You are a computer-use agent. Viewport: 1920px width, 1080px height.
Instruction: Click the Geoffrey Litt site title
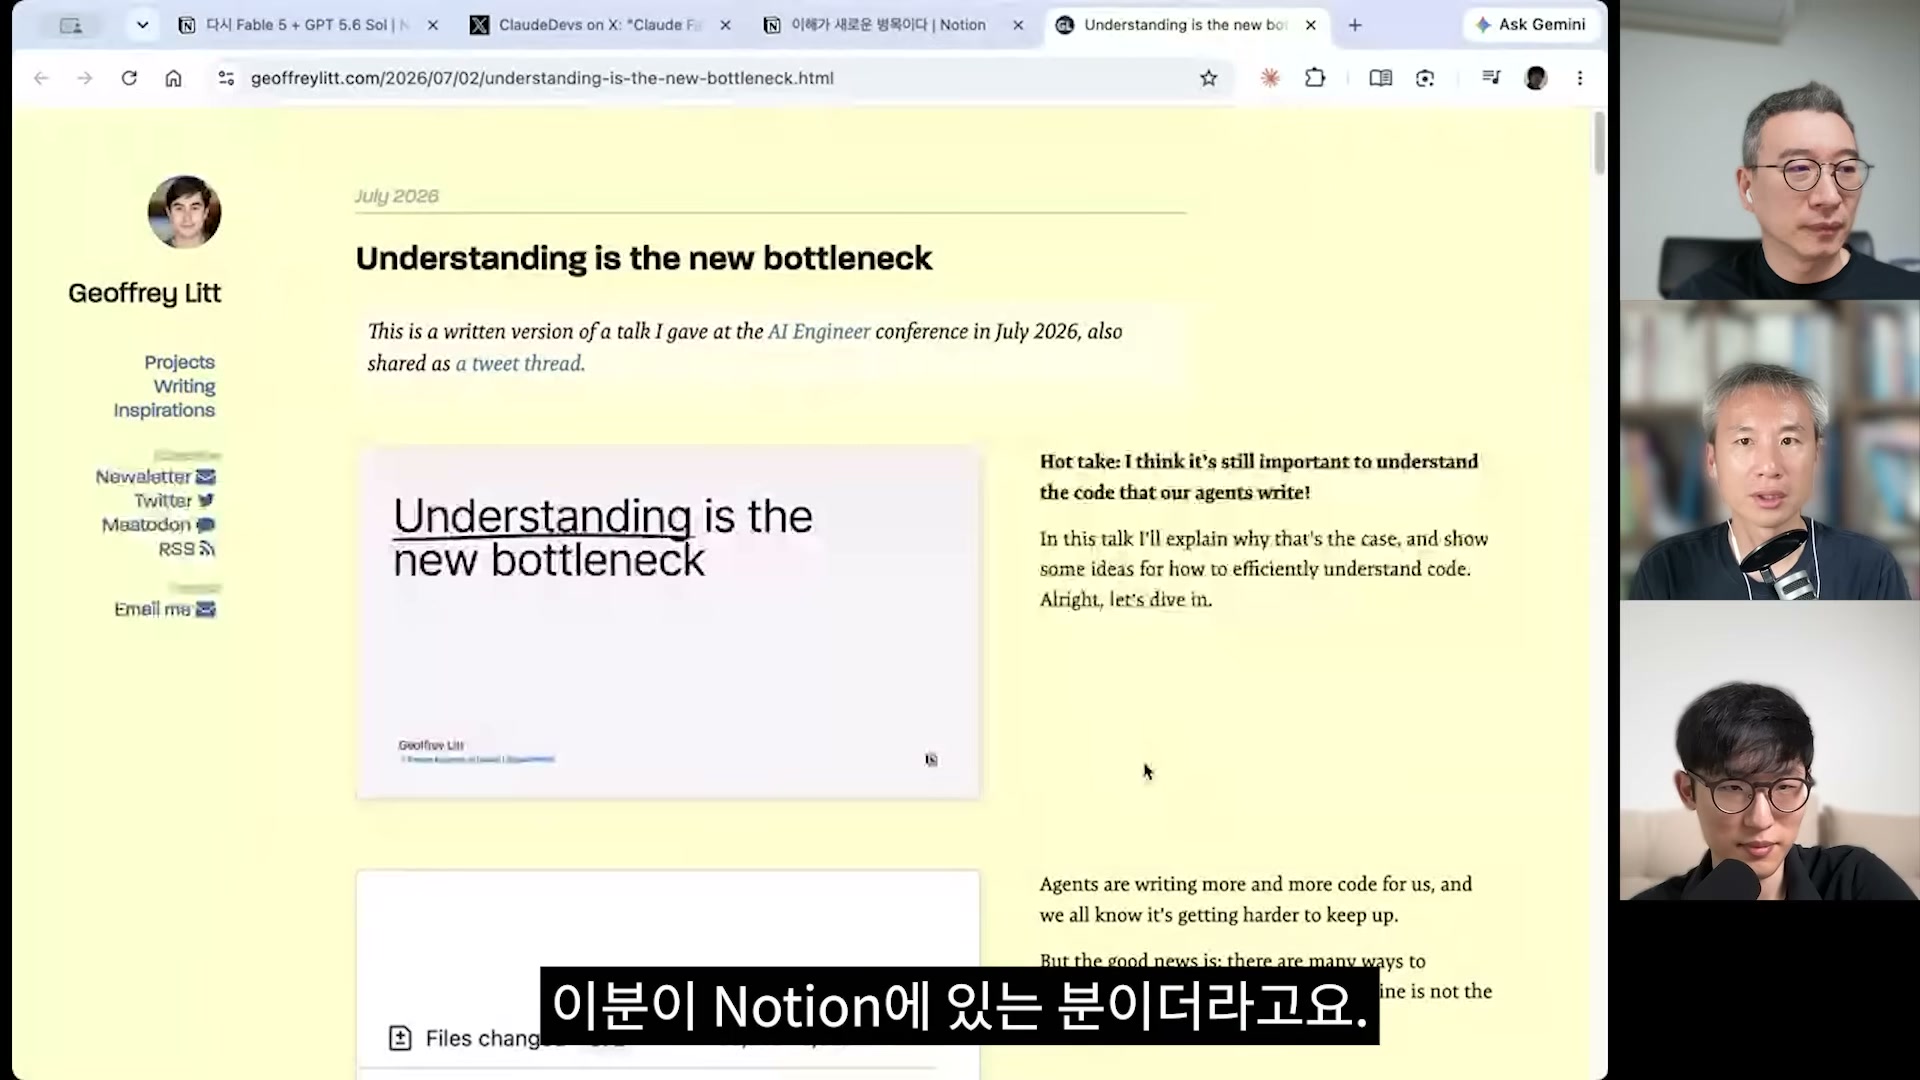pyautogui.click(x=145, y=293)
